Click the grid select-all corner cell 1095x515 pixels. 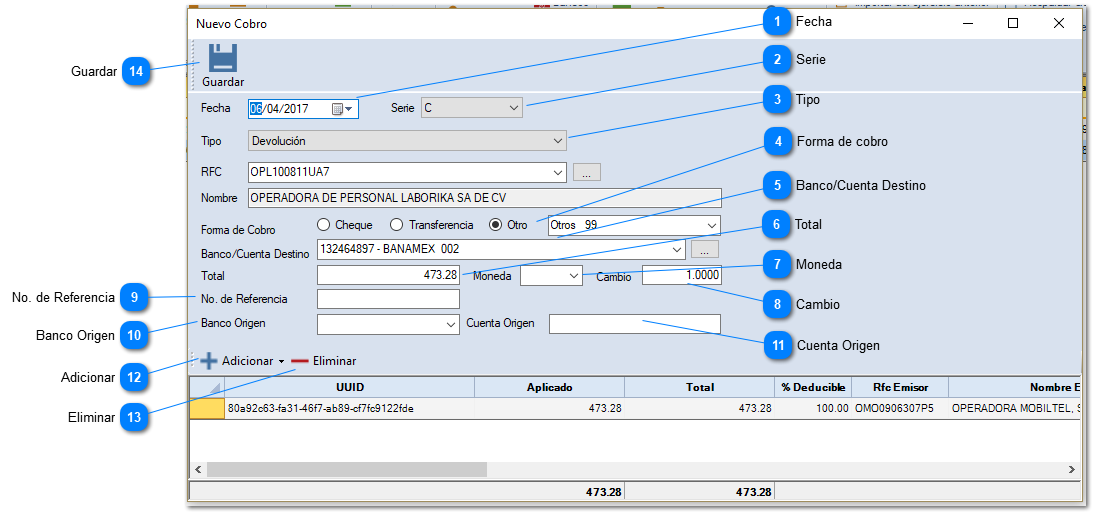click(x=207, y=387)
